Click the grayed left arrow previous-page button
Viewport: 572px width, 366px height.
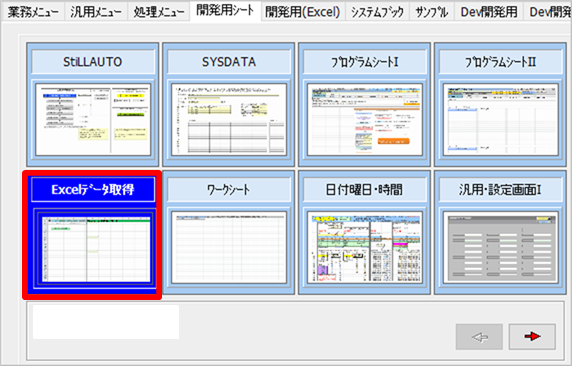tap(479, 336)
